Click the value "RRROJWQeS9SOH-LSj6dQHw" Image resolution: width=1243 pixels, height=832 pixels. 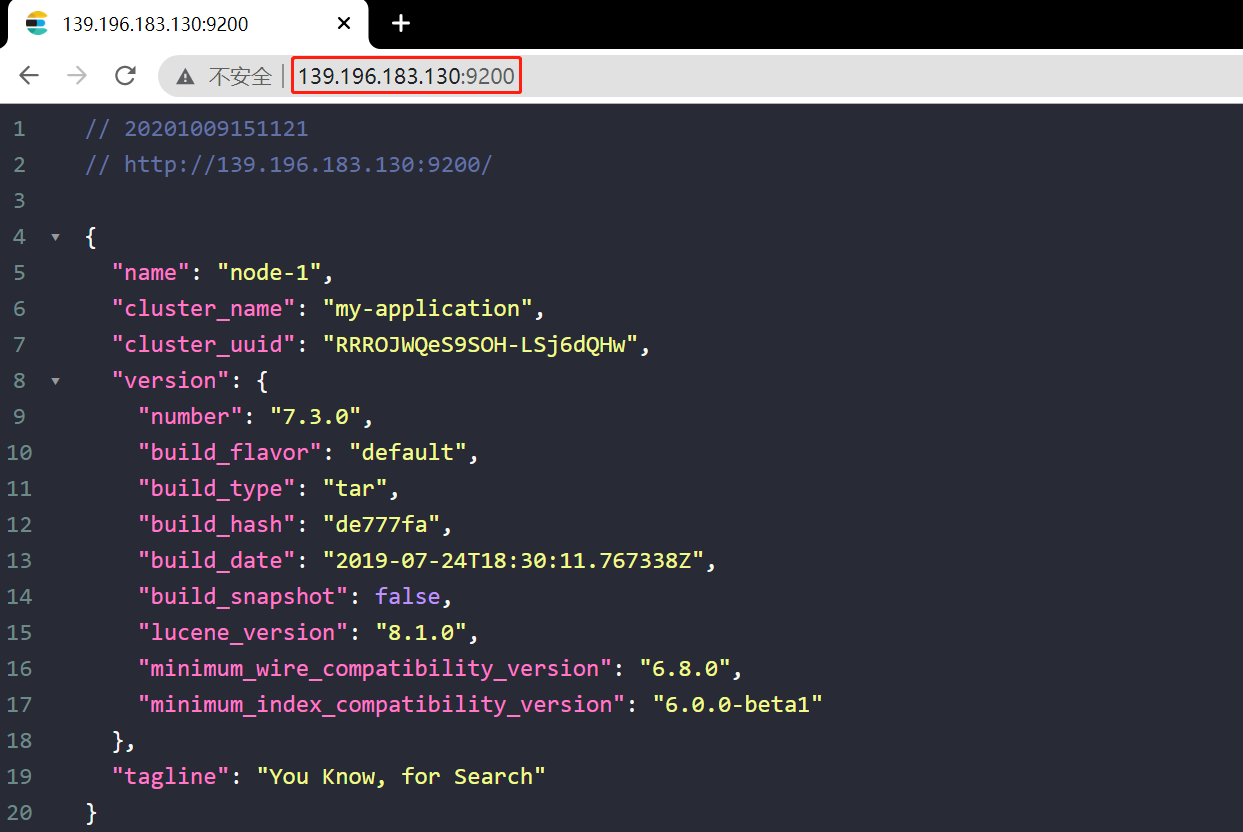coord(480,345)
